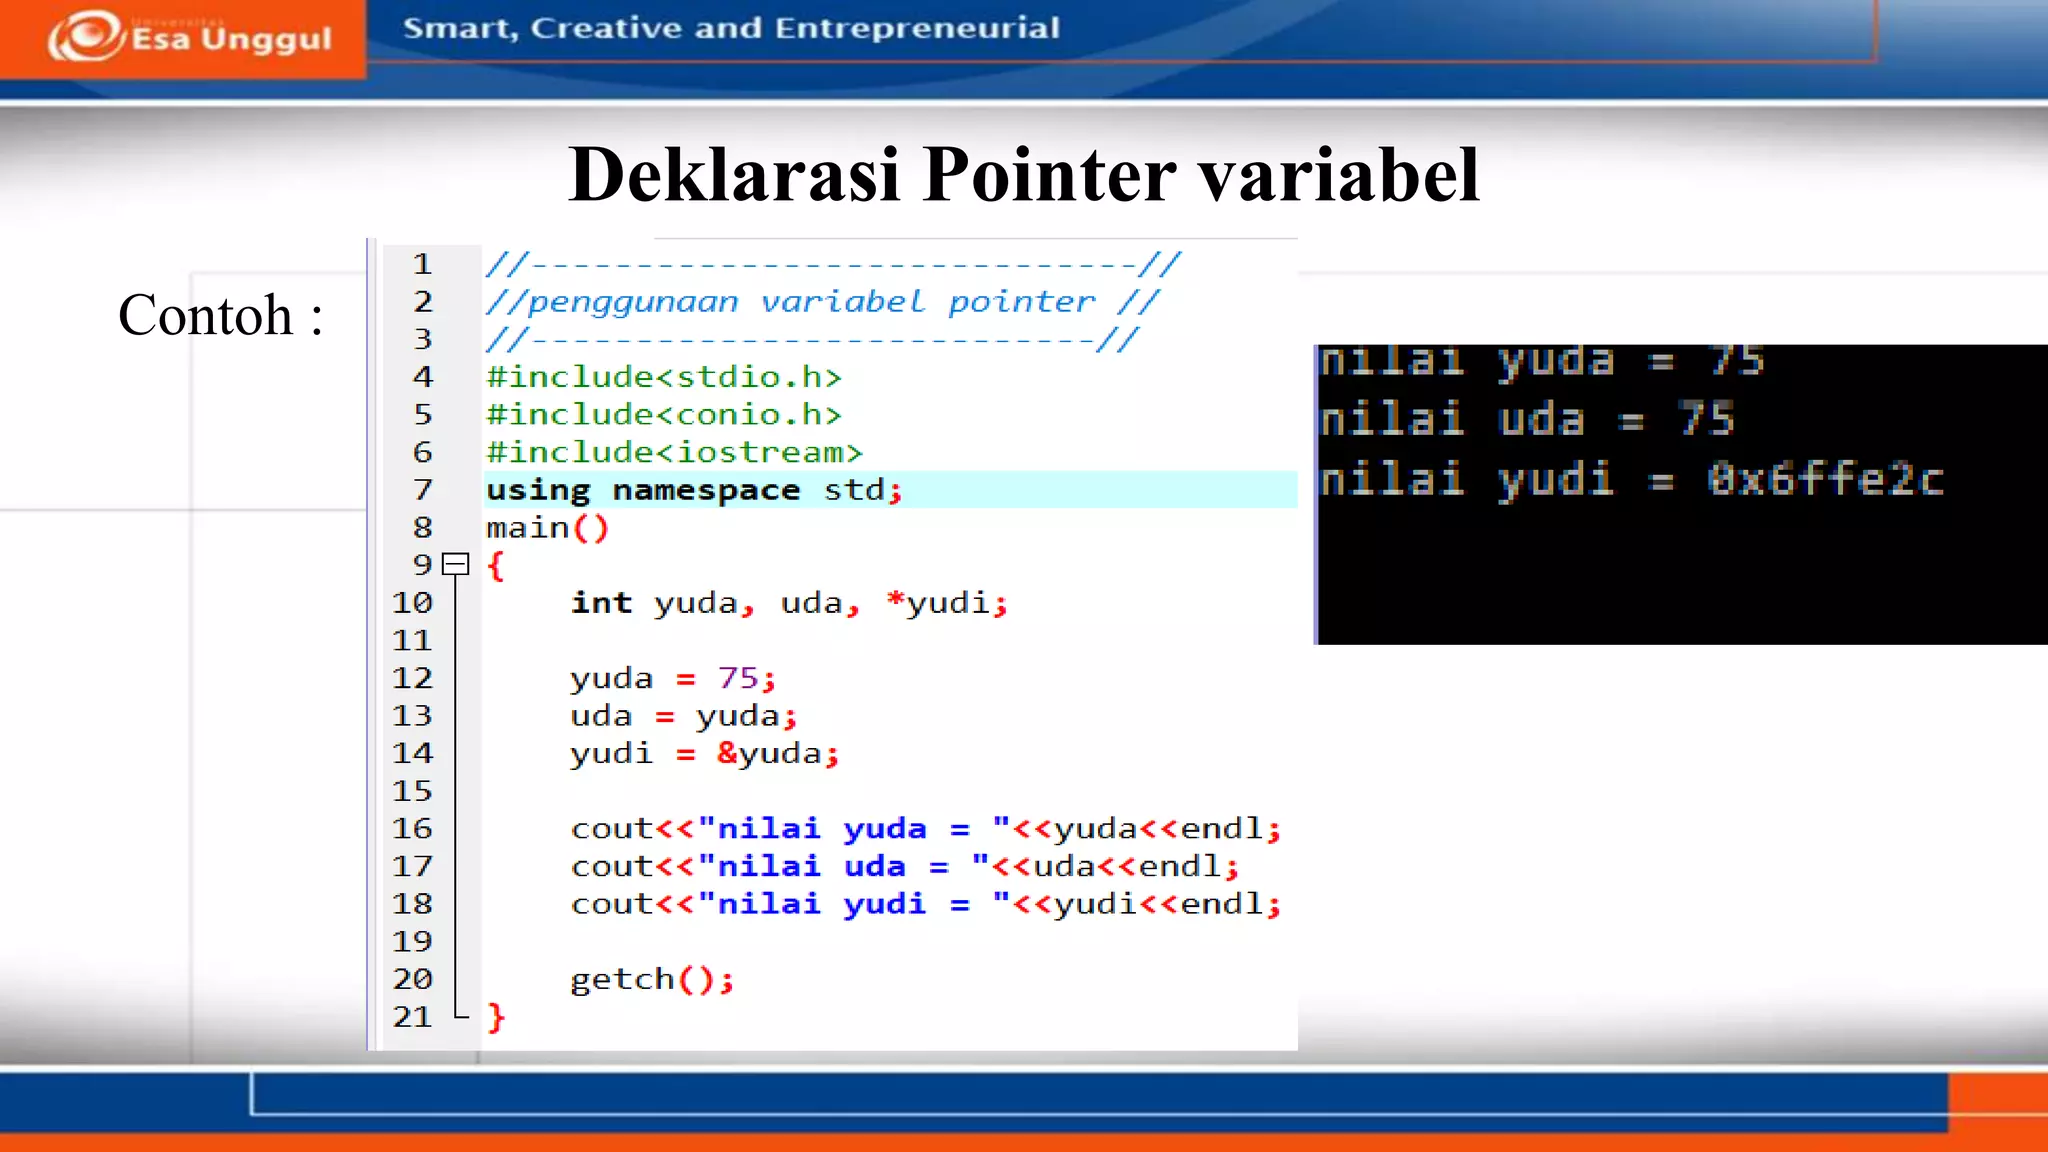Collapse the code fold marker at line 9

tap(455, 565)
